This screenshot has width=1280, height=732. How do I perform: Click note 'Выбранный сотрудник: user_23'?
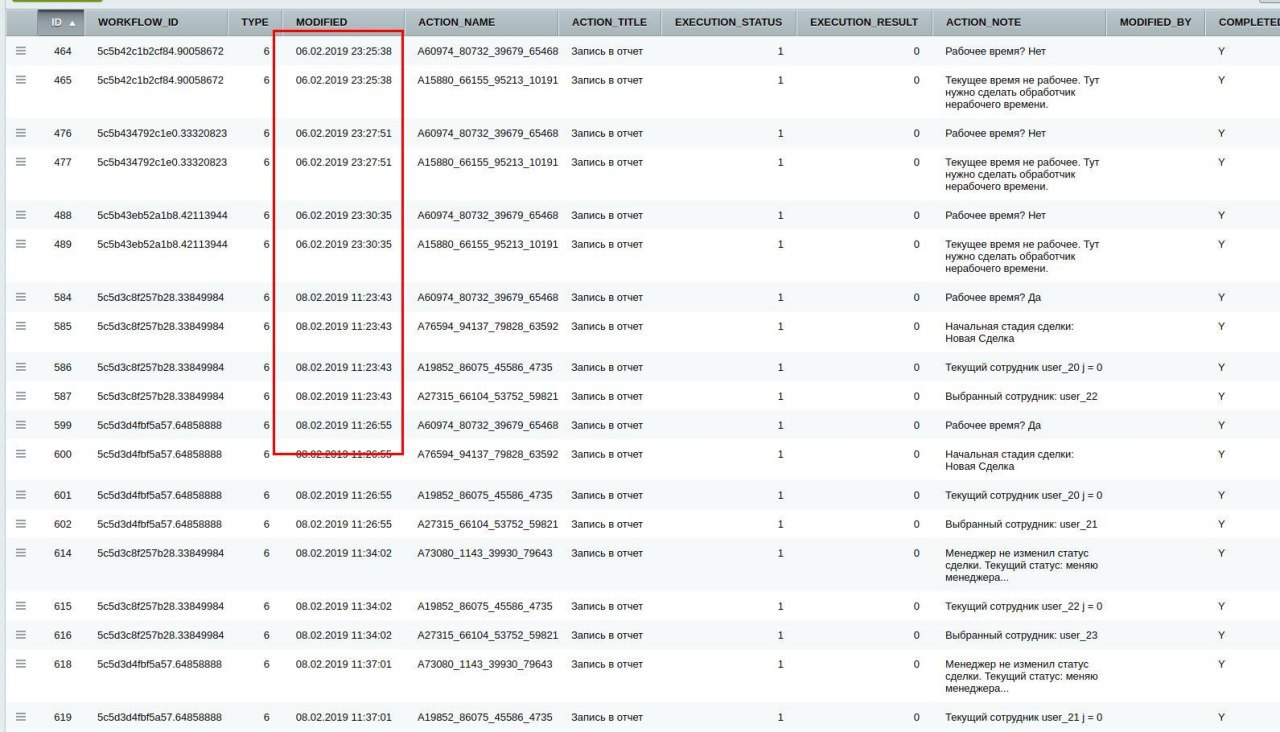coord(1021,635)
